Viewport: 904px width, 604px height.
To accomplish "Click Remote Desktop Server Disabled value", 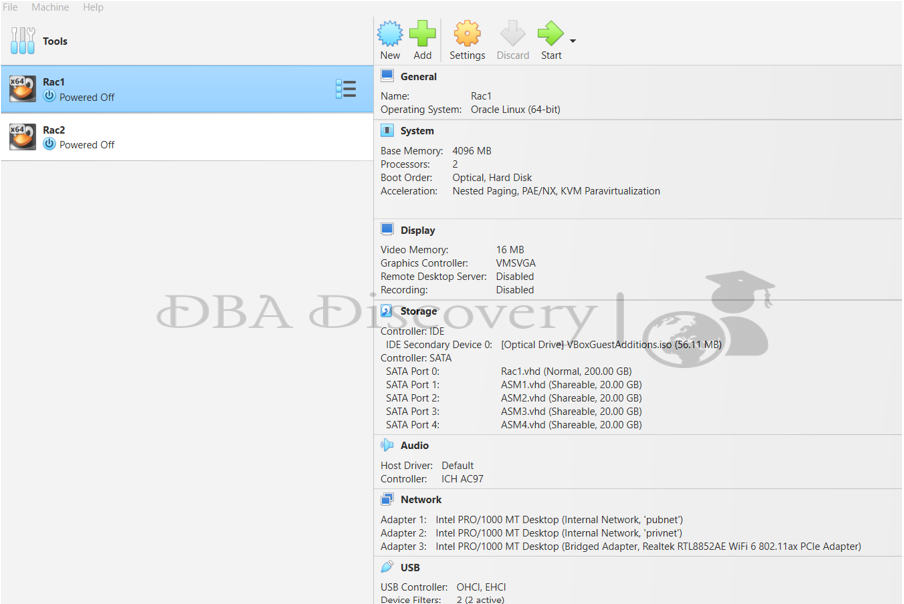I will coord(515,277).
